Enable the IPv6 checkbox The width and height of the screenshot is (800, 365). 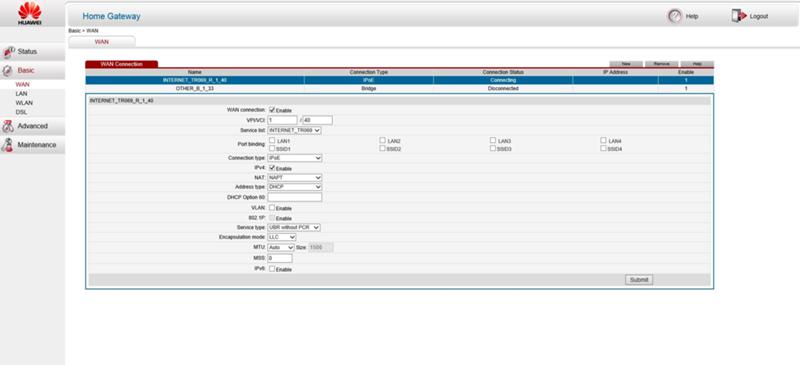coord(272,269)
